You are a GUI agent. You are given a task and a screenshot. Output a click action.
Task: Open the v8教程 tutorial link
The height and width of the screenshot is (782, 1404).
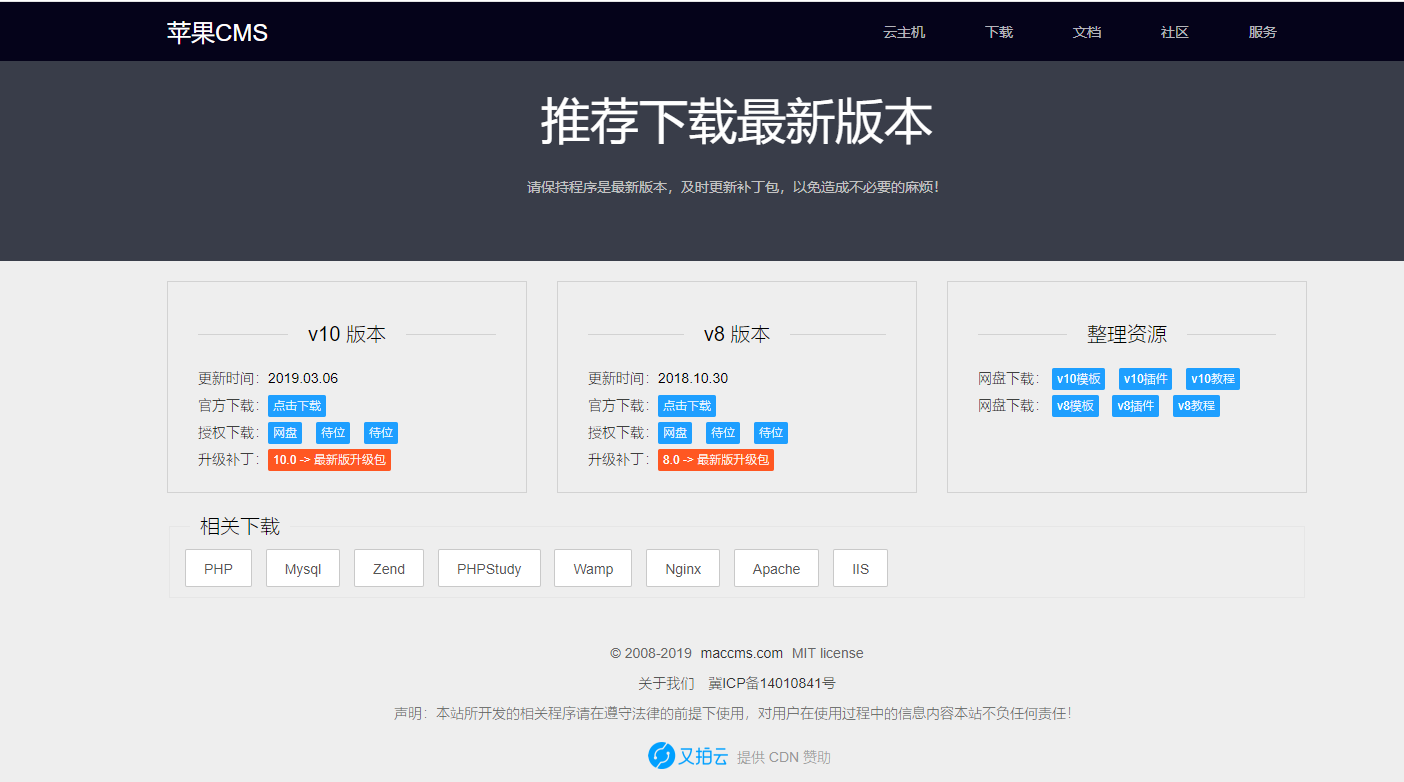[1196, 405]
